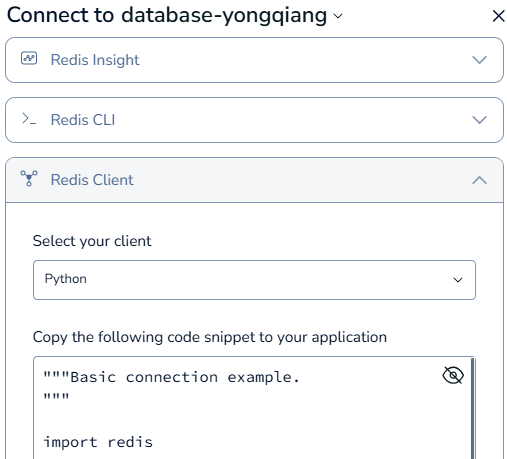The image size is (507, 459).
Task: Click the Redis CLI section title
Action: tap(83, 120)
